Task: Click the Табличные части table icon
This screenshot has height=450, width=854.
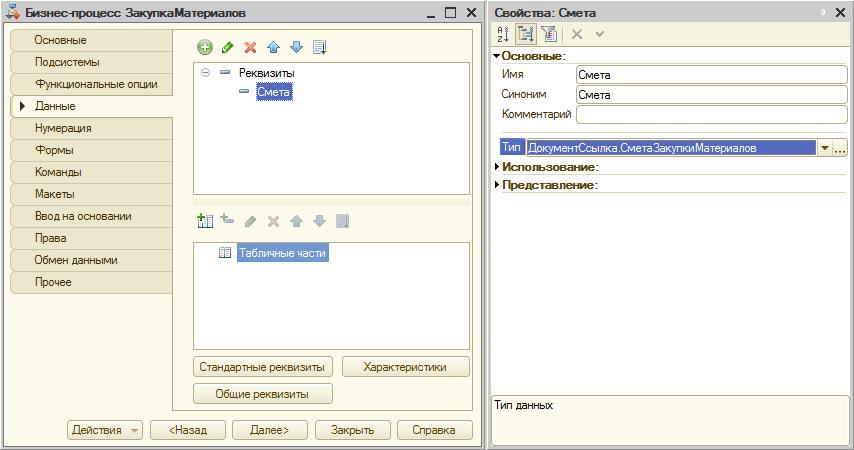Action: (x=225, y=252)
